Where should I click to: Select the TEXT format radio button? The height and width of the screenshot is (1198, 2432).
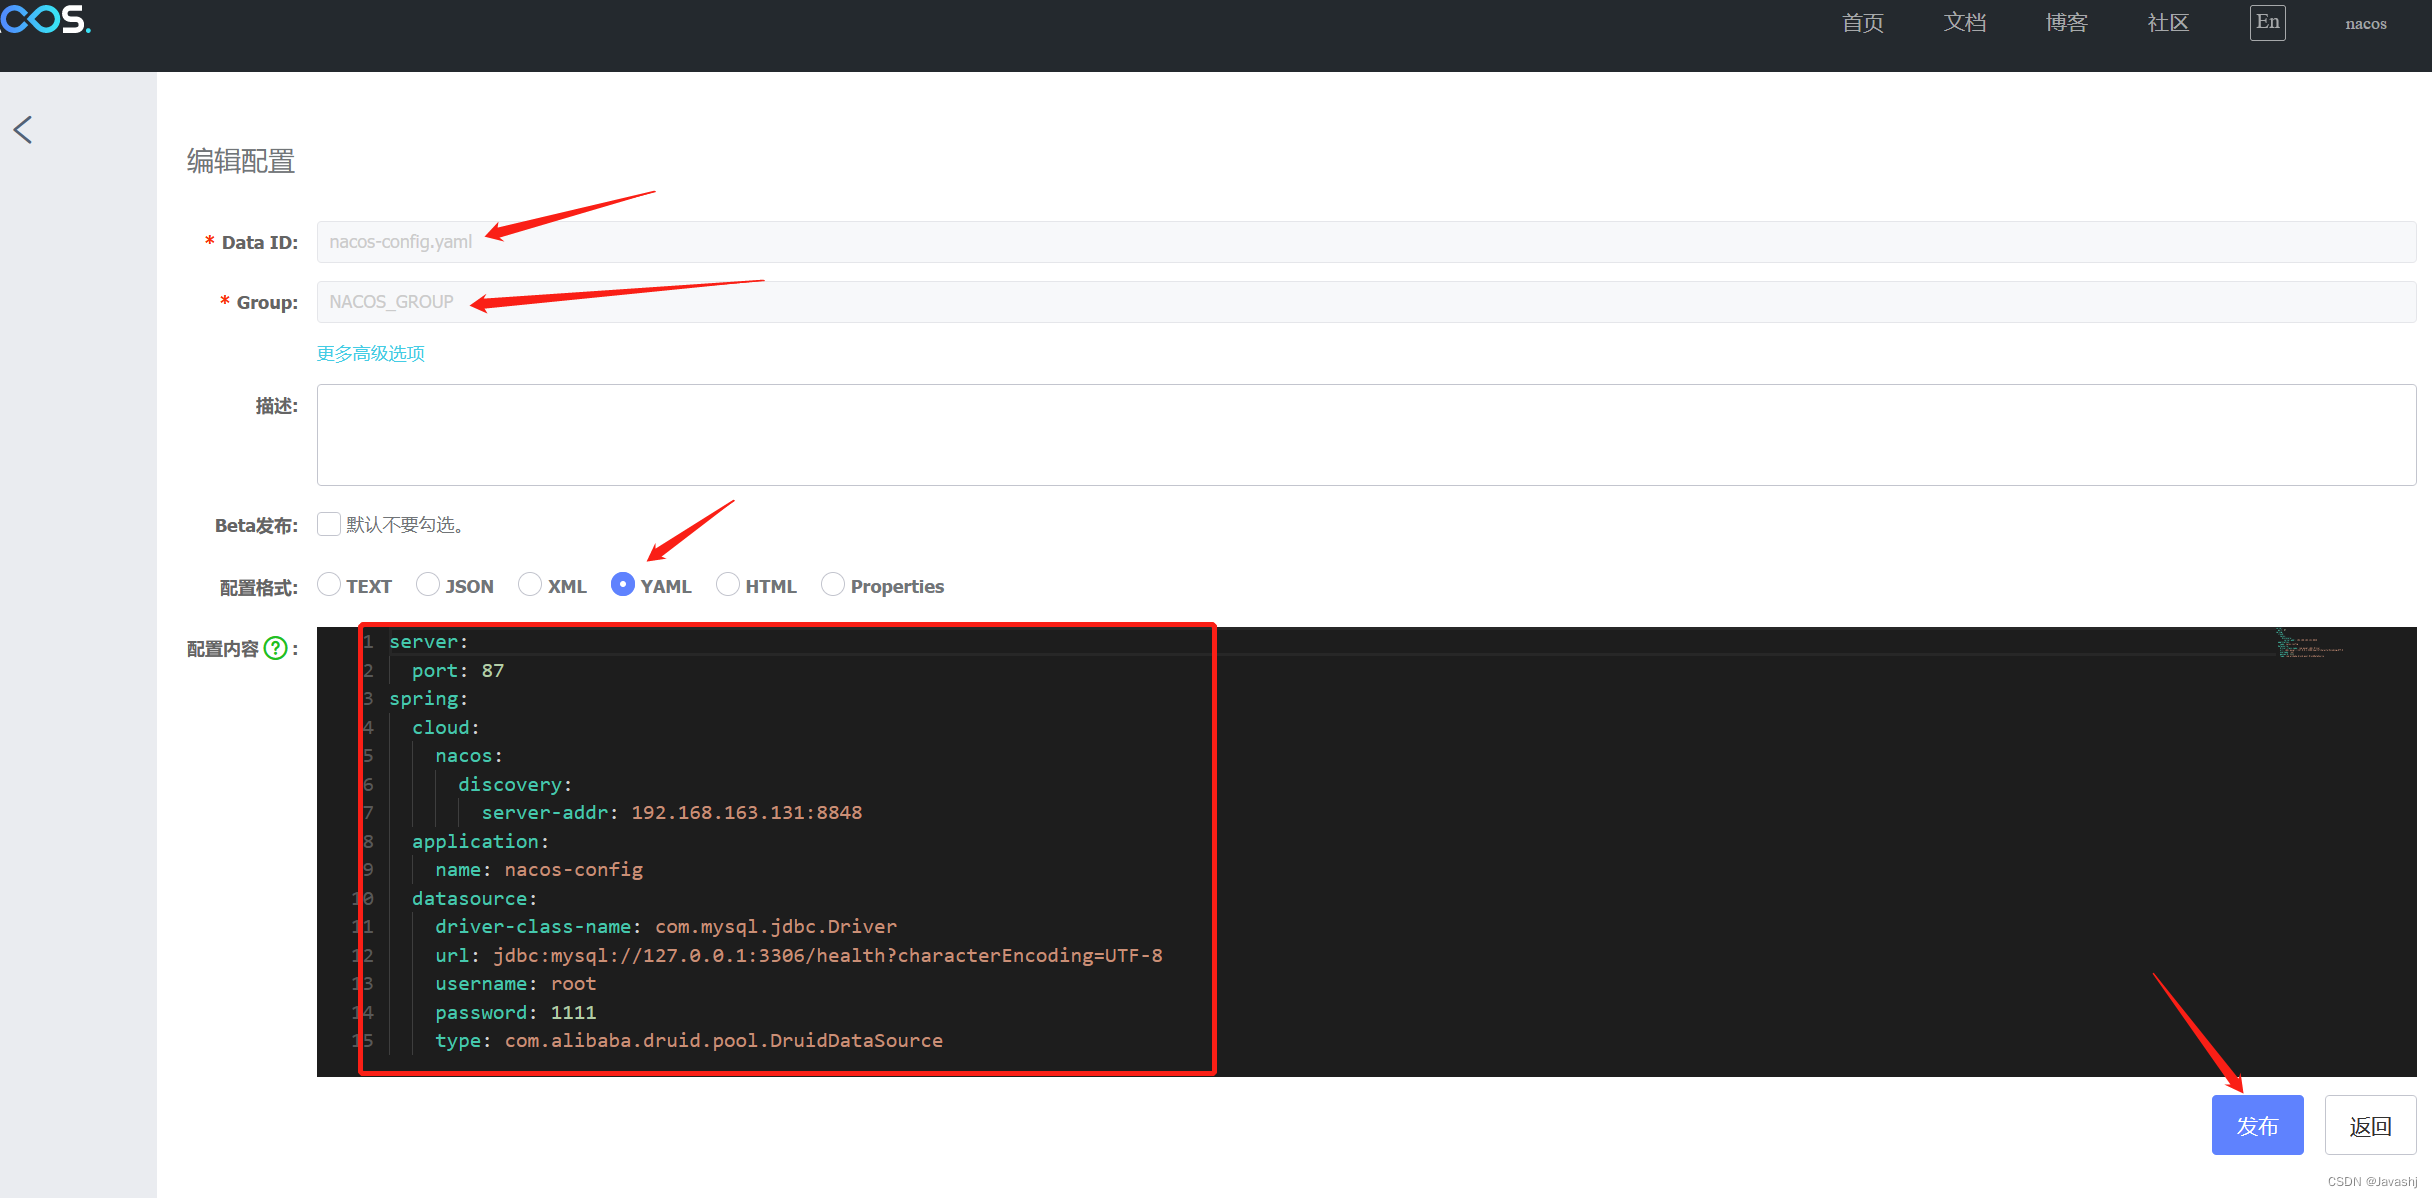(x=329, y=585)
